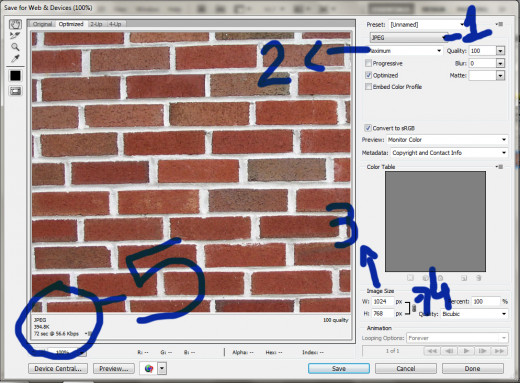Click the black eyedropper color swatch
Image resolution: width=520 pixels, height=383 pixels.
click(x=15, y=76)
